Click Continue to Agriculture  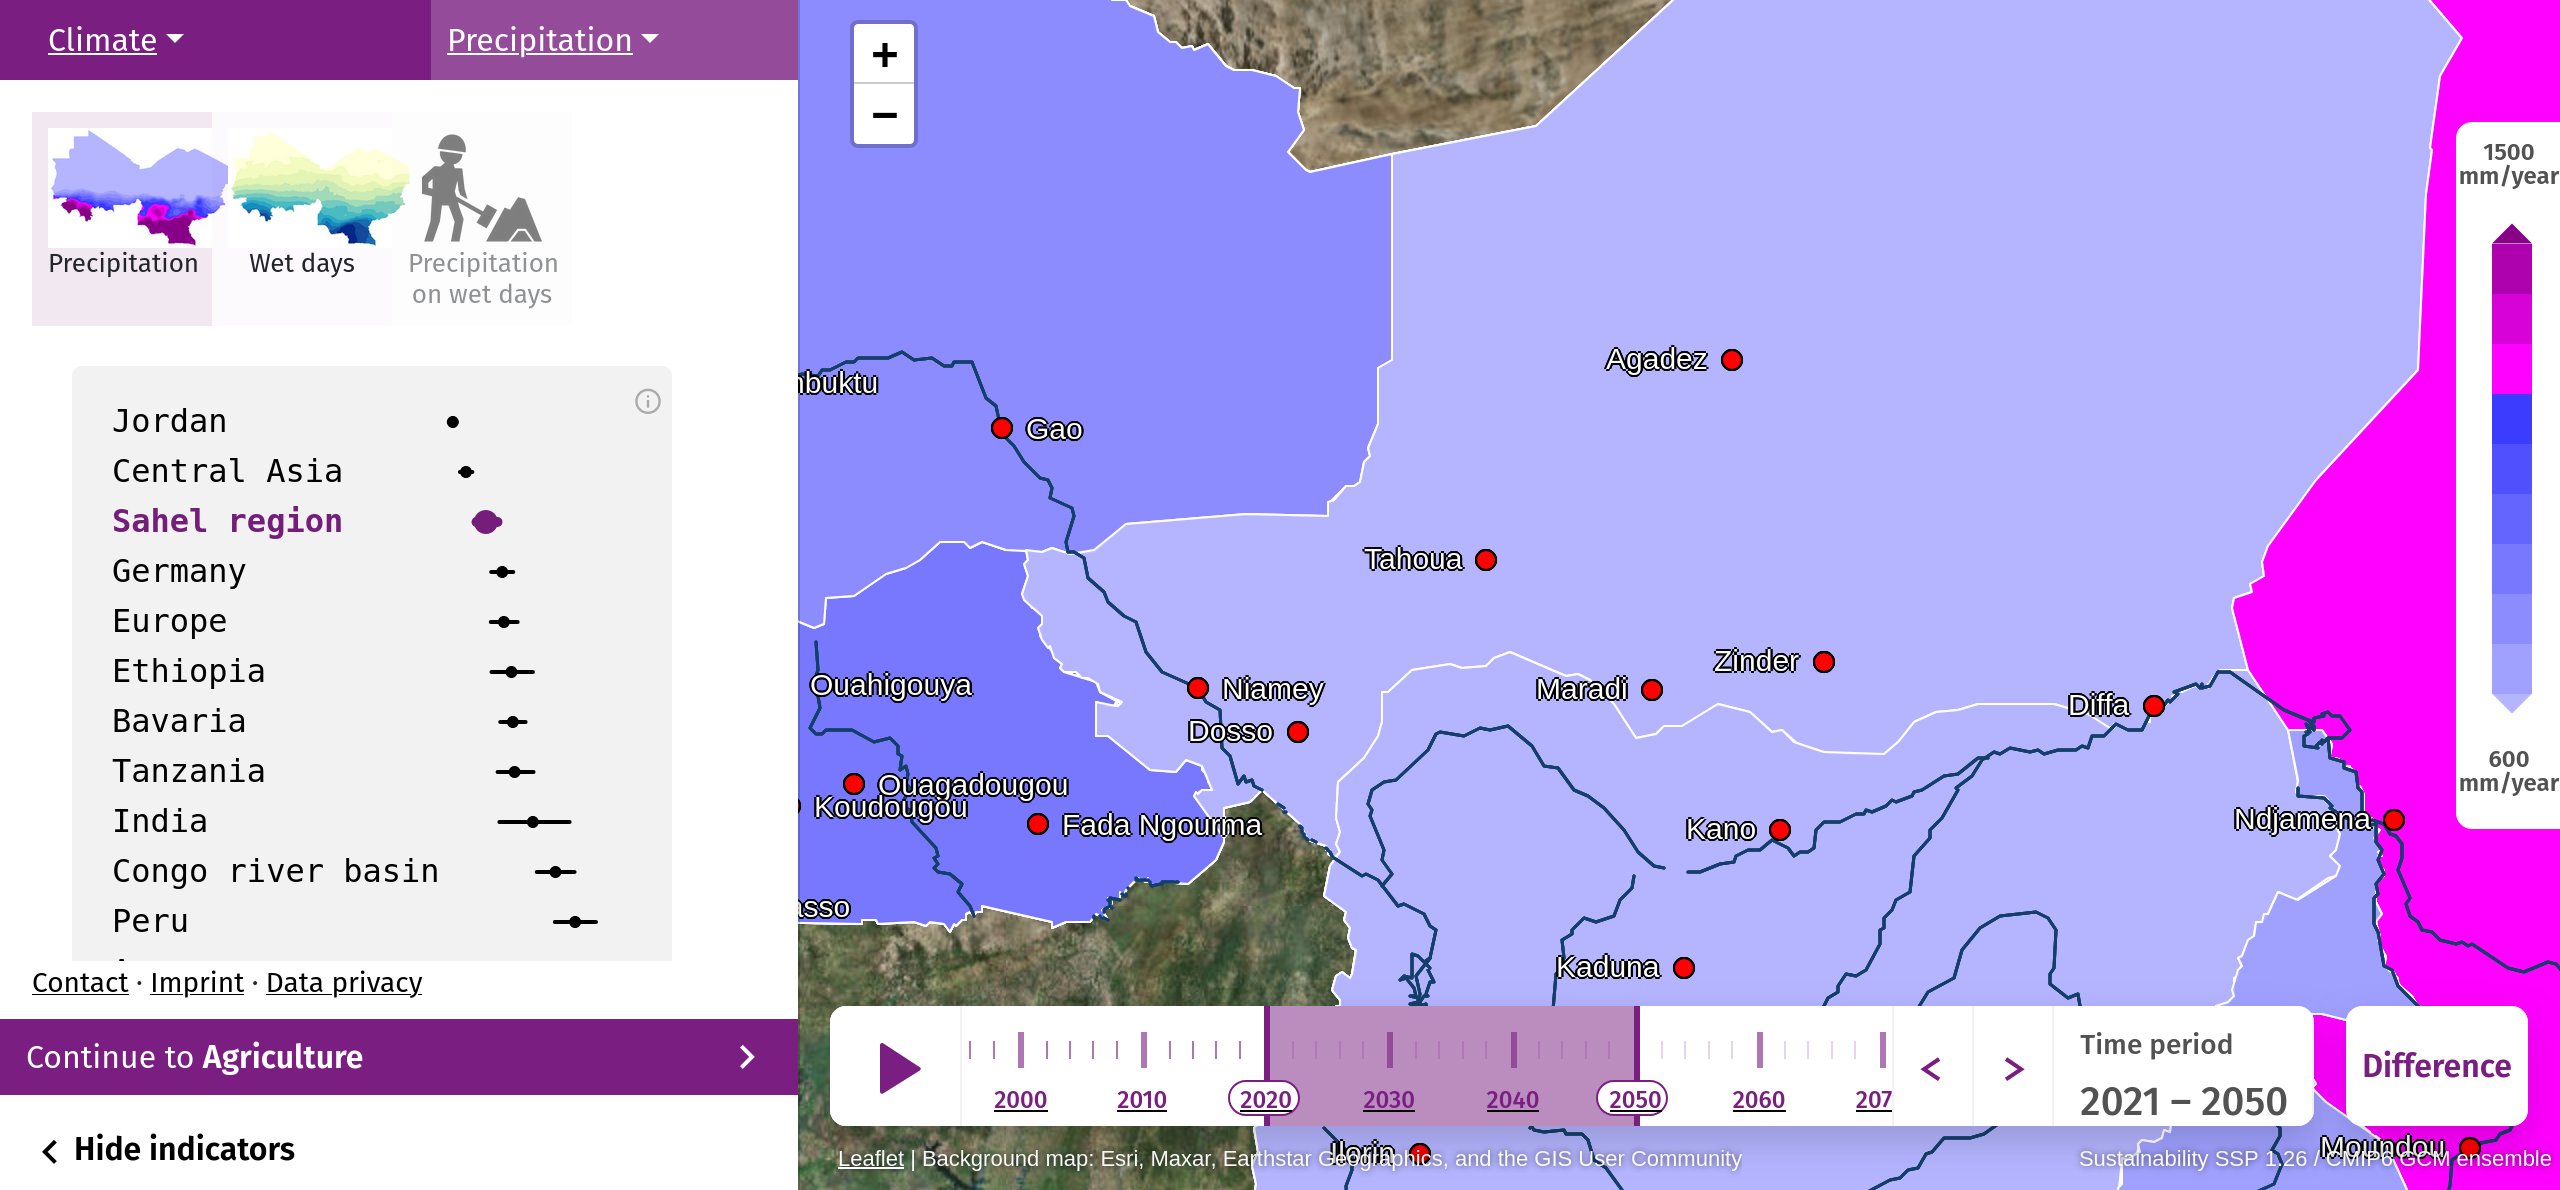click(399, 1057)
